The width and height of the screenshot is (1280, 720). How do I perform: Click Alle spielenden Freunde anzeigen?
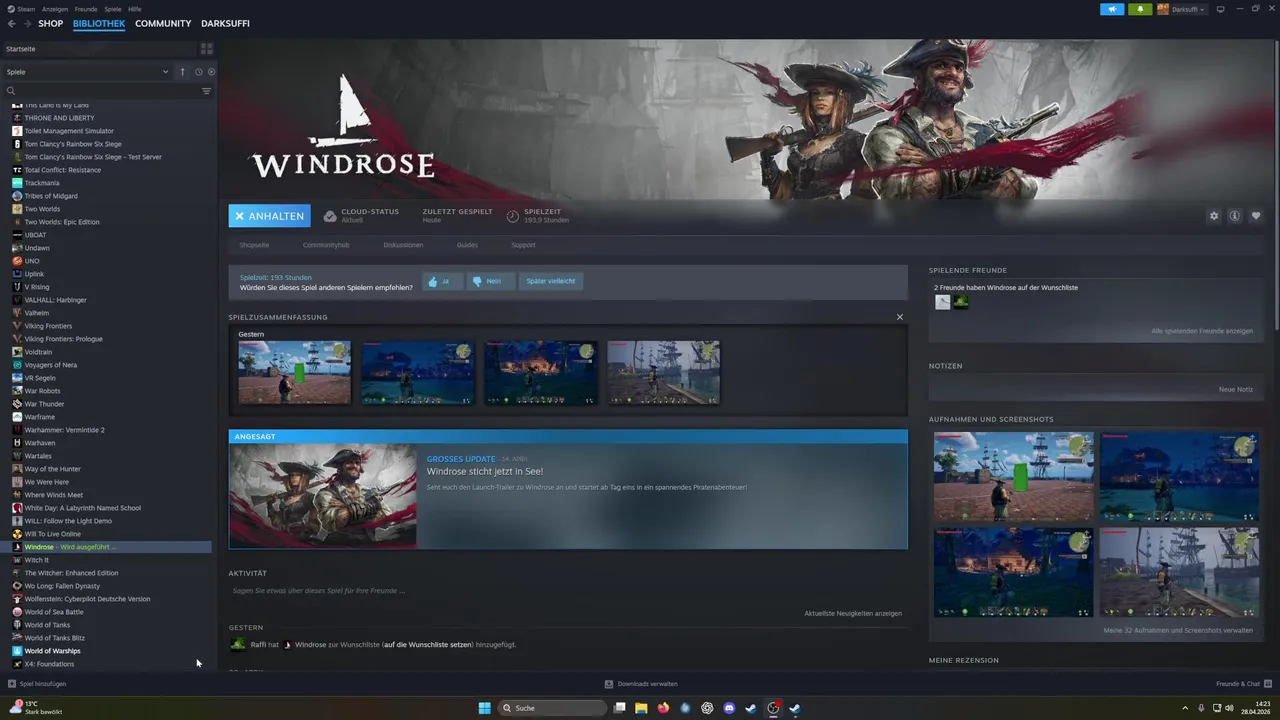click(x=1201, y=331)
